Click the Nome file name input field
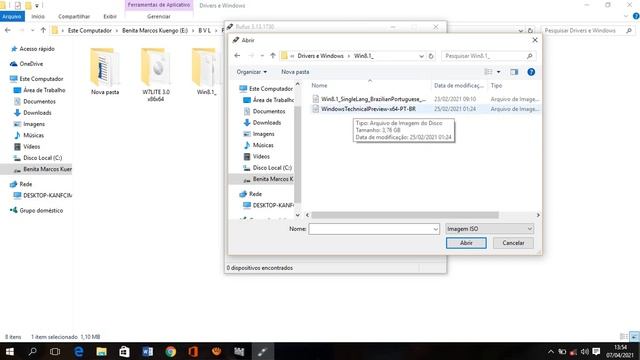This screenshot has height=360, width=640. (x=370, y=229)
